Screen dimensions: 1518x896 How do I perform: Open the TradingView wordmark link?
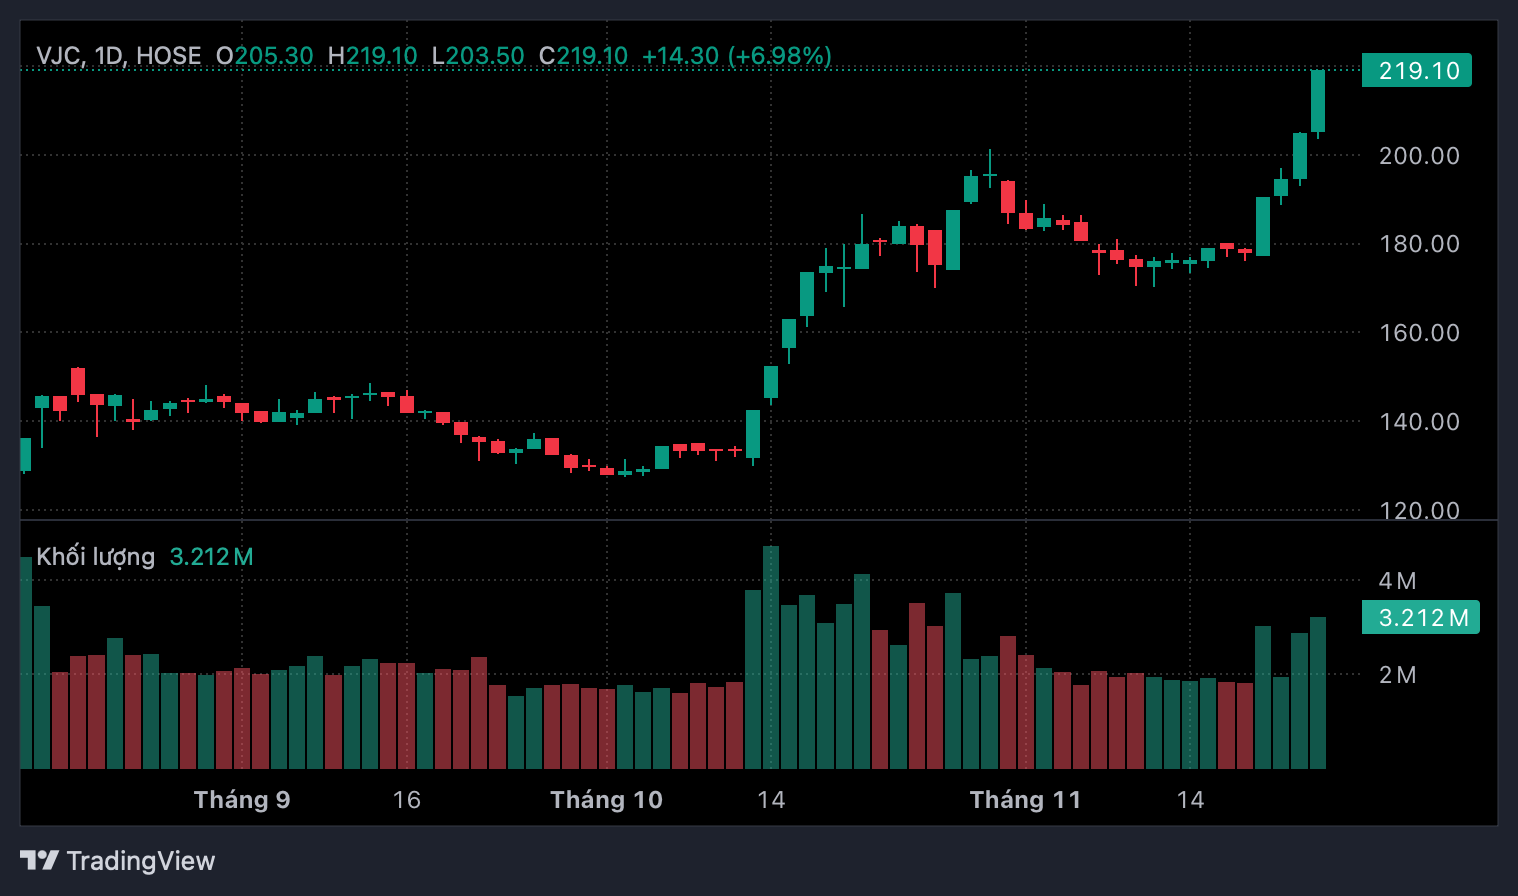click(141, 861)
